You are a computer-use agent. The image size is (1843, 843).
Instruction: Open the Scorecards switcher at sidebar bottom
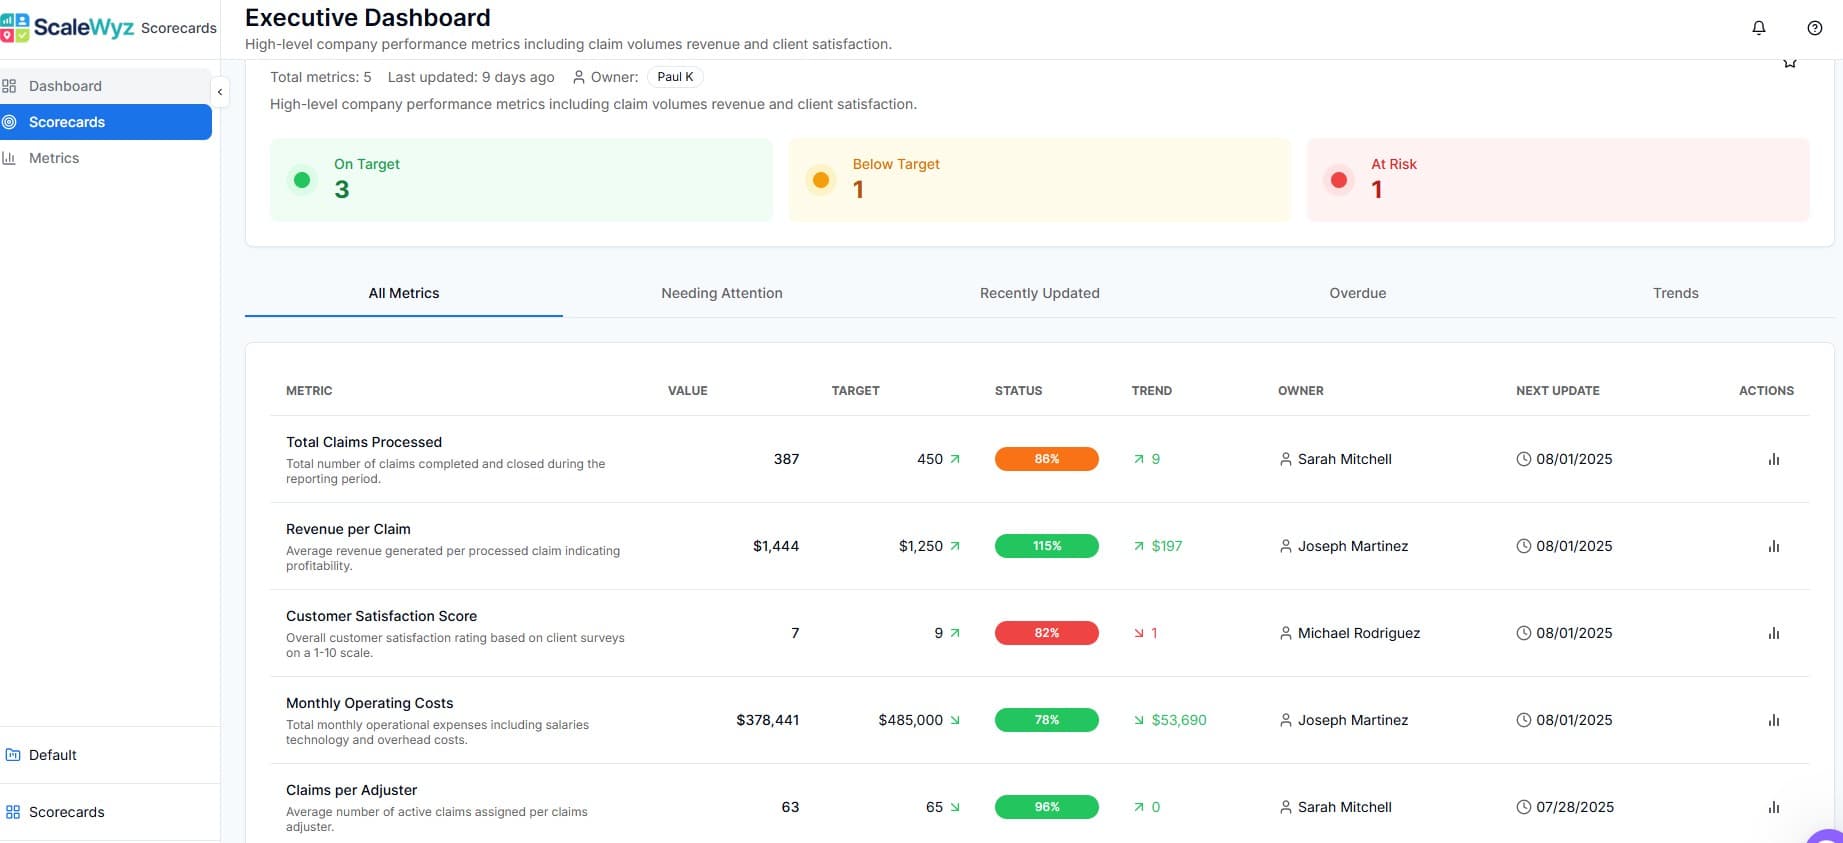pyautogui.click(x=66, y=812)
